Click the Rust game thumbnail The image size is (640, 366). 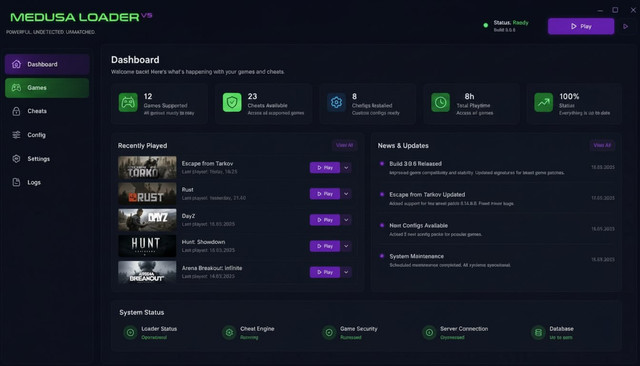[147, 194]
